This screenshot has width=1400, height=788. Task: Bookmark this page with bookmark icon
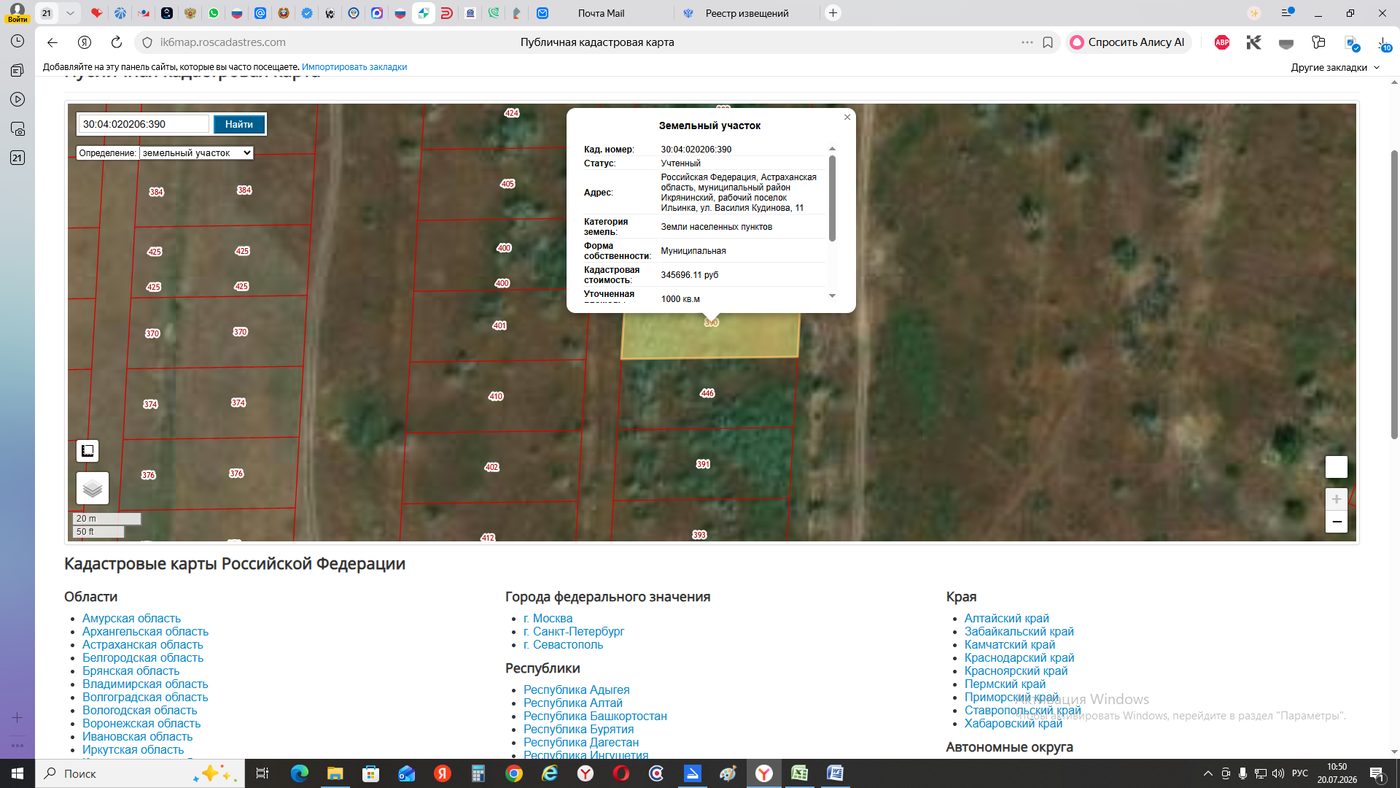tap(1048, 42)
